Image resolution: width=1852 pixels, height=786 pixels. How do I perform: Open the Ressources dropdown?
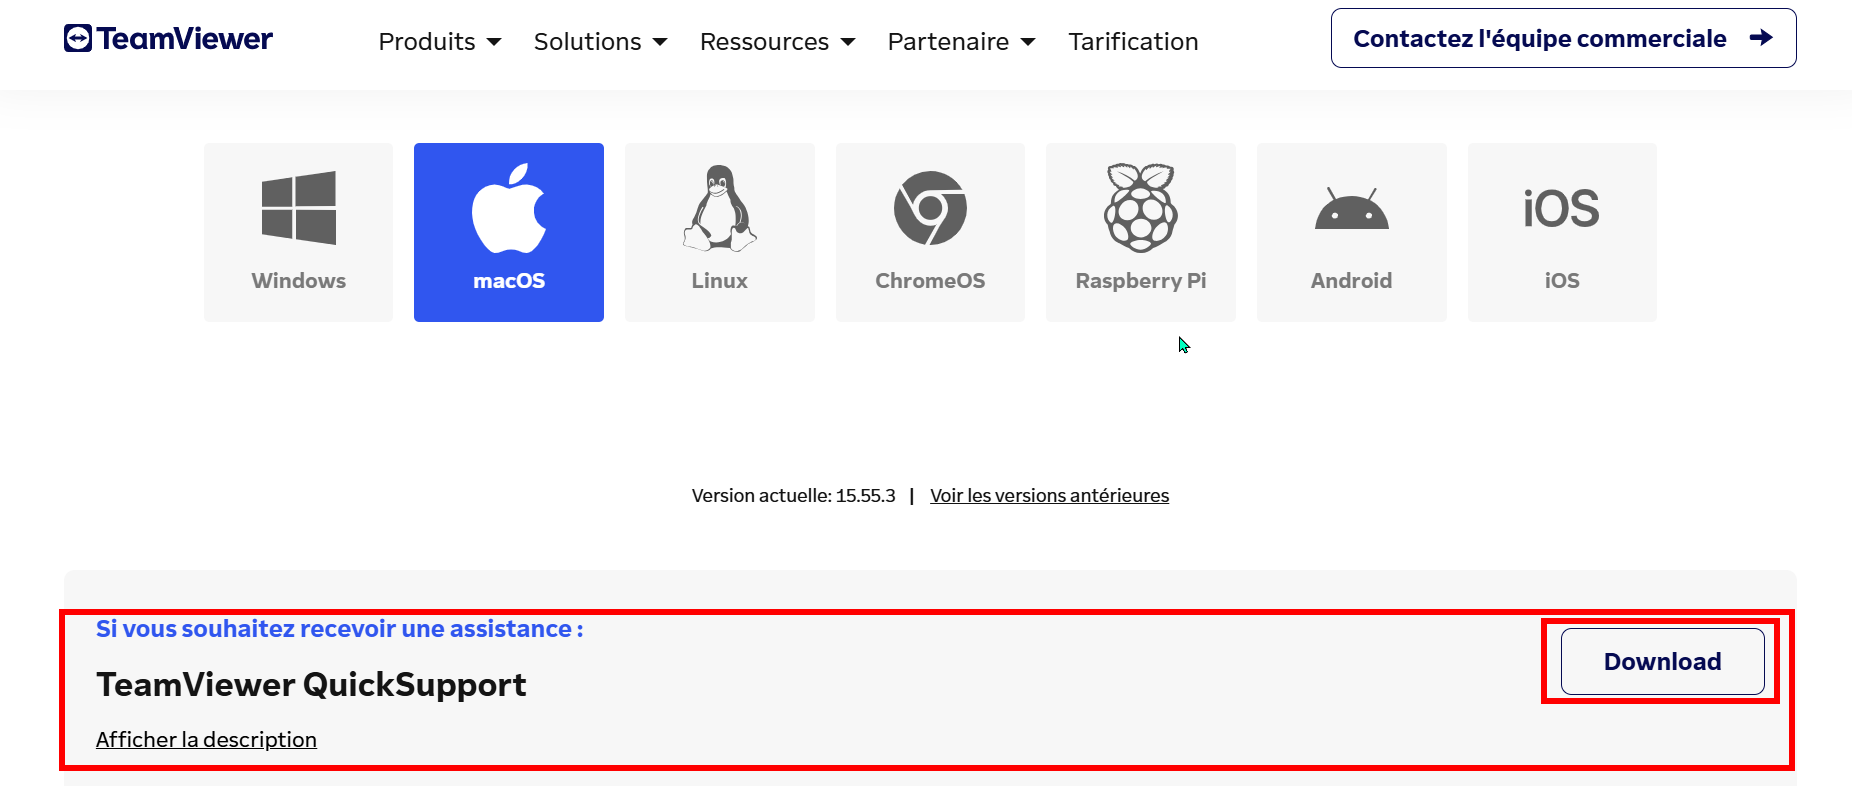(x=777, y=42)
